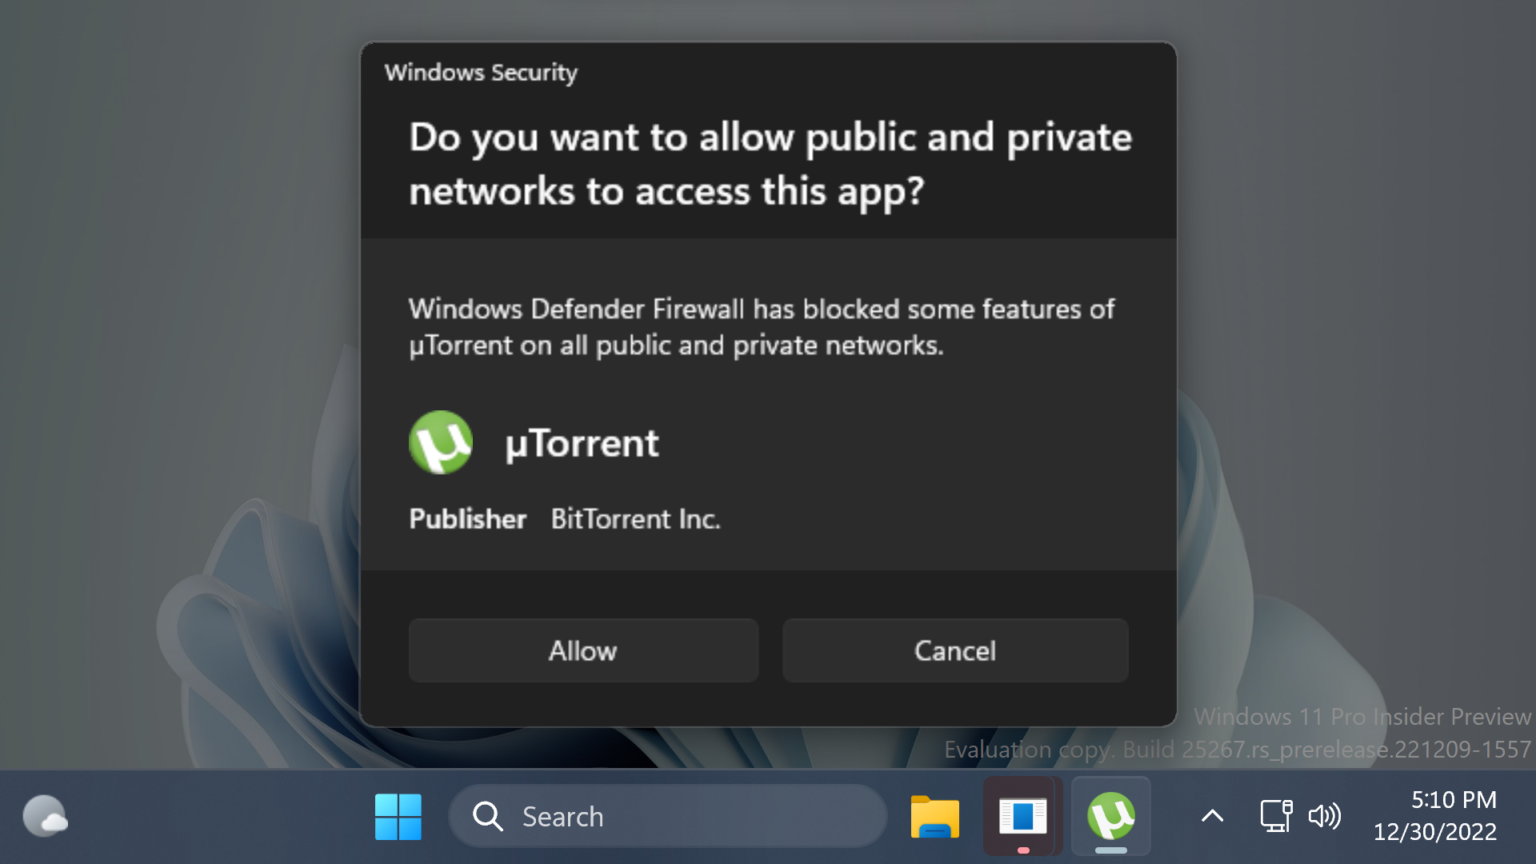Viewport: 1536px width, 864px height.
Task: Open µTorrent from the taskbar
Action: coord(1110,816)
